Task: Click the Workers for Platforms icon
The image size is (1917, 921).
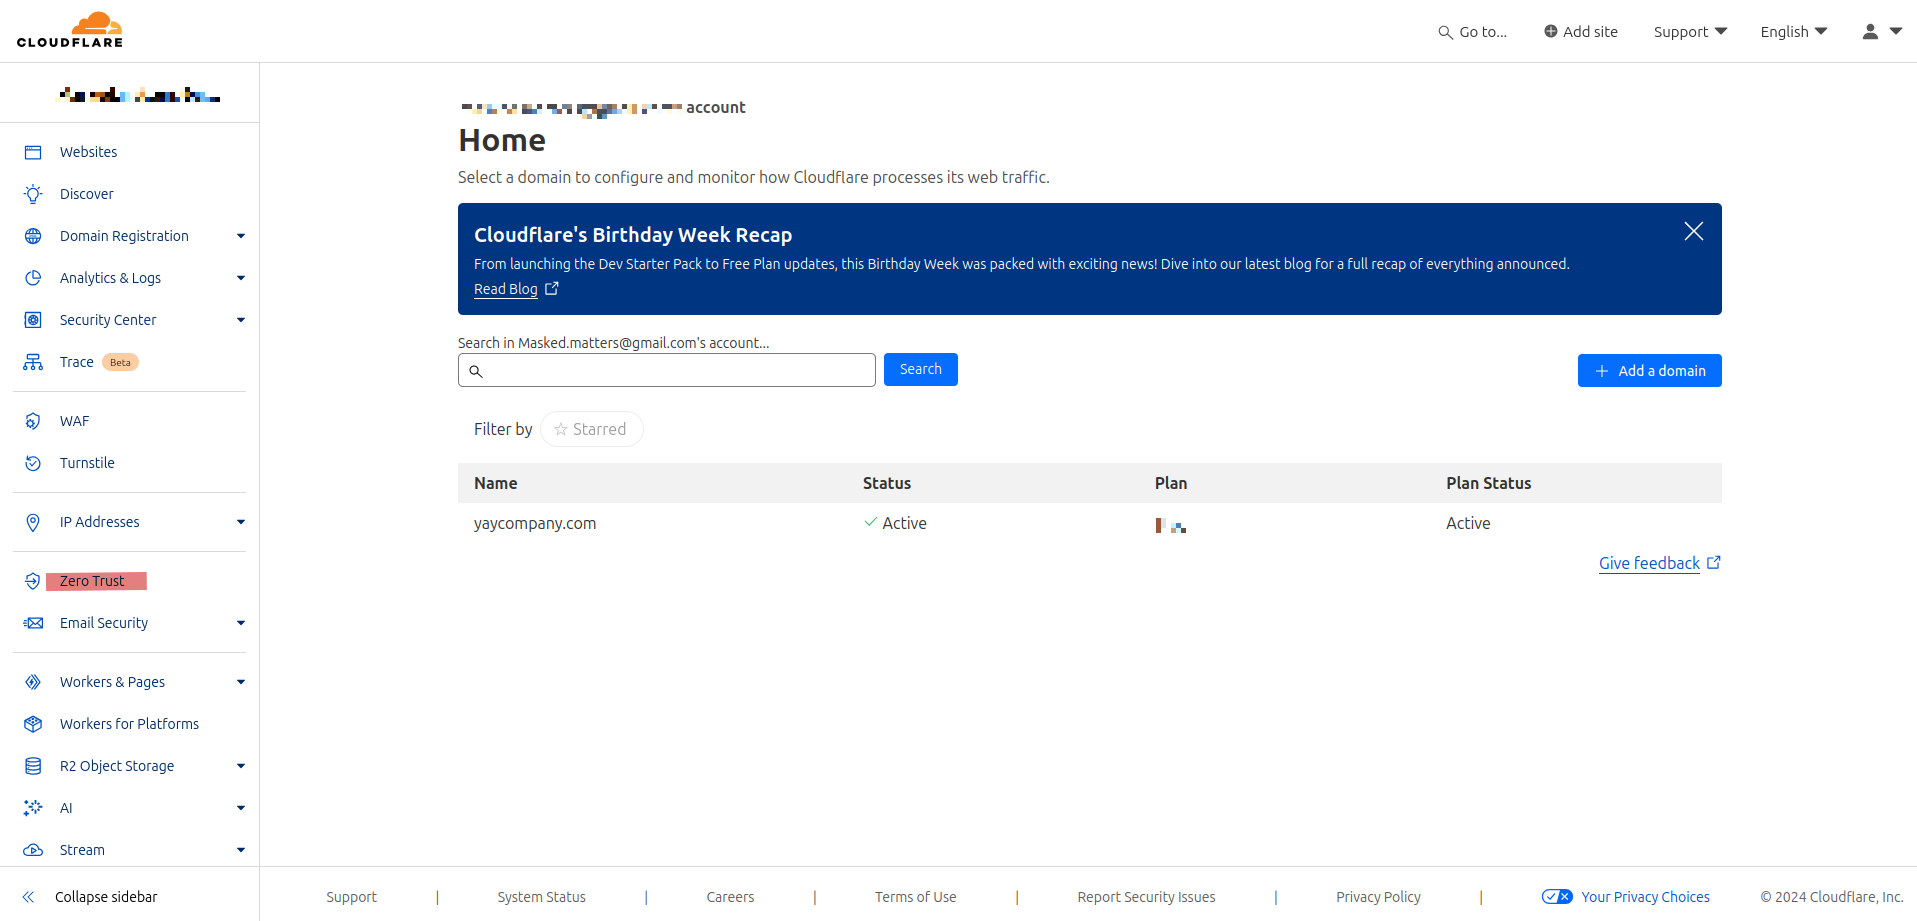Action: (33, 724)
